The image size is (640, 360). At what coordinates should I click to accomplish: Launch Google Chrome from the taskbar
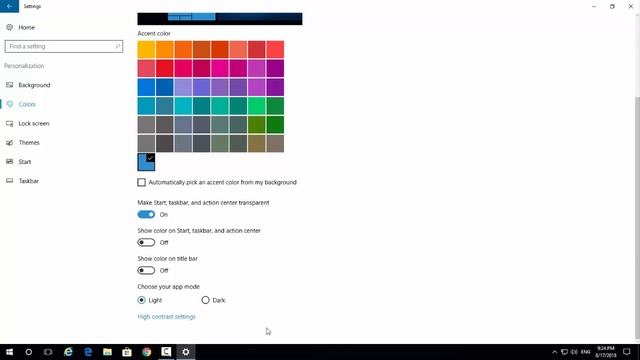[147, 352]
